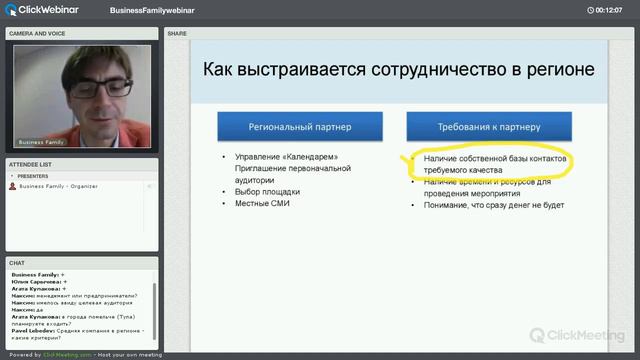Click the chat panel scrollbar thumb

point(154,311)
